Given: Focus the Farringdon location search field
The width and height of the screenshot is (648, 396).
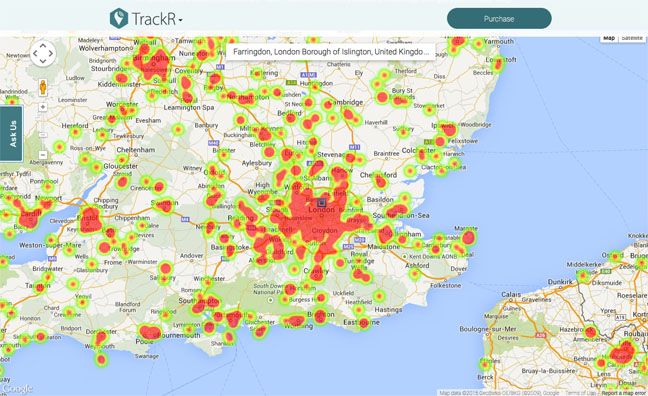Looking at the screenshot, I should point(331,52).
